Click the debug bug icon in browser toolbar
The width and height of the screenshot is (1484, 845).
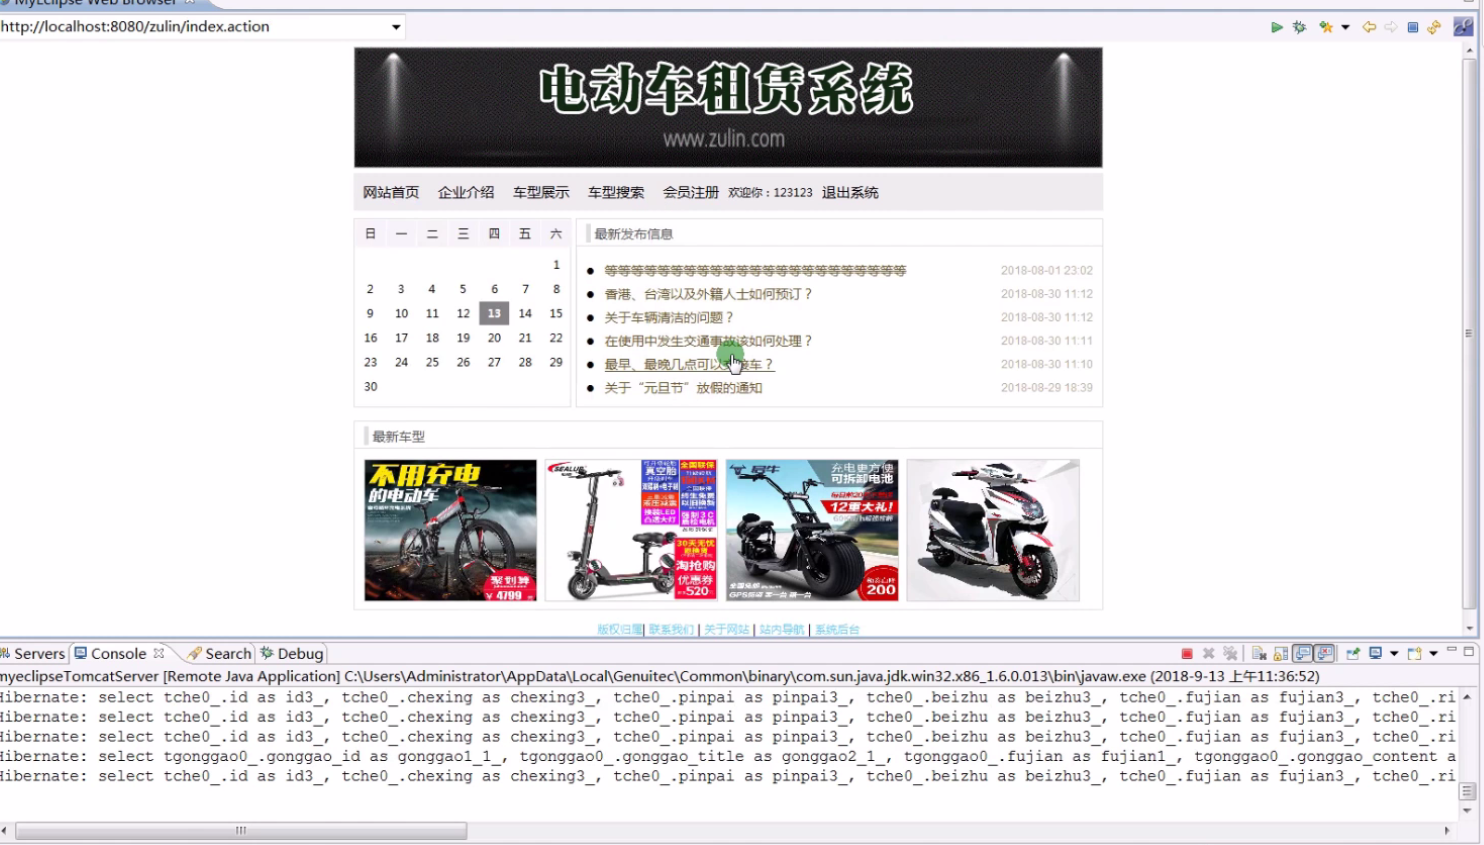click(x=1299, y=27)
